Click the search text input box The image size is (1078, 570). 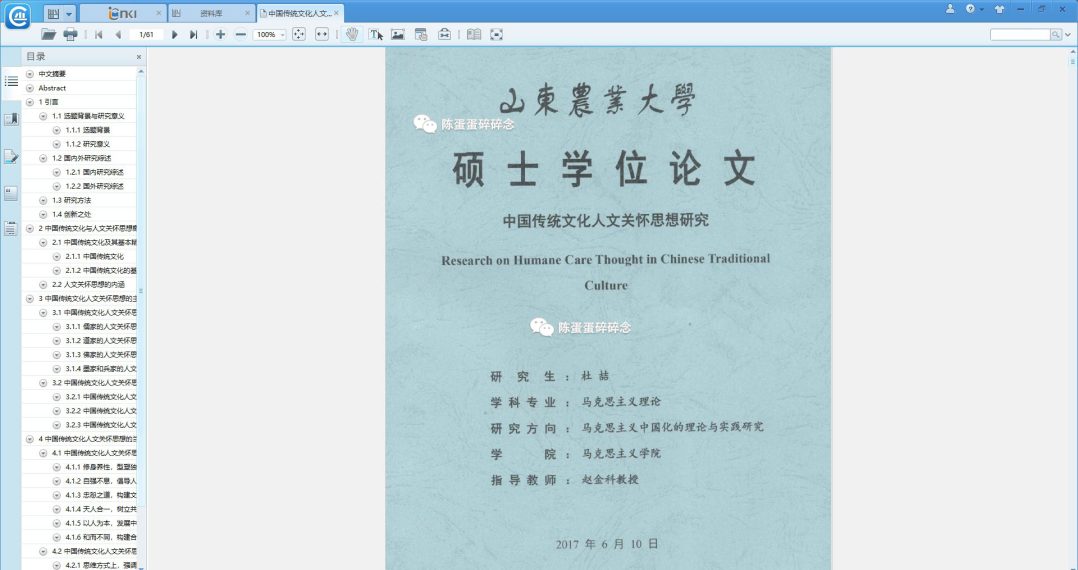tap(1020, 34)
